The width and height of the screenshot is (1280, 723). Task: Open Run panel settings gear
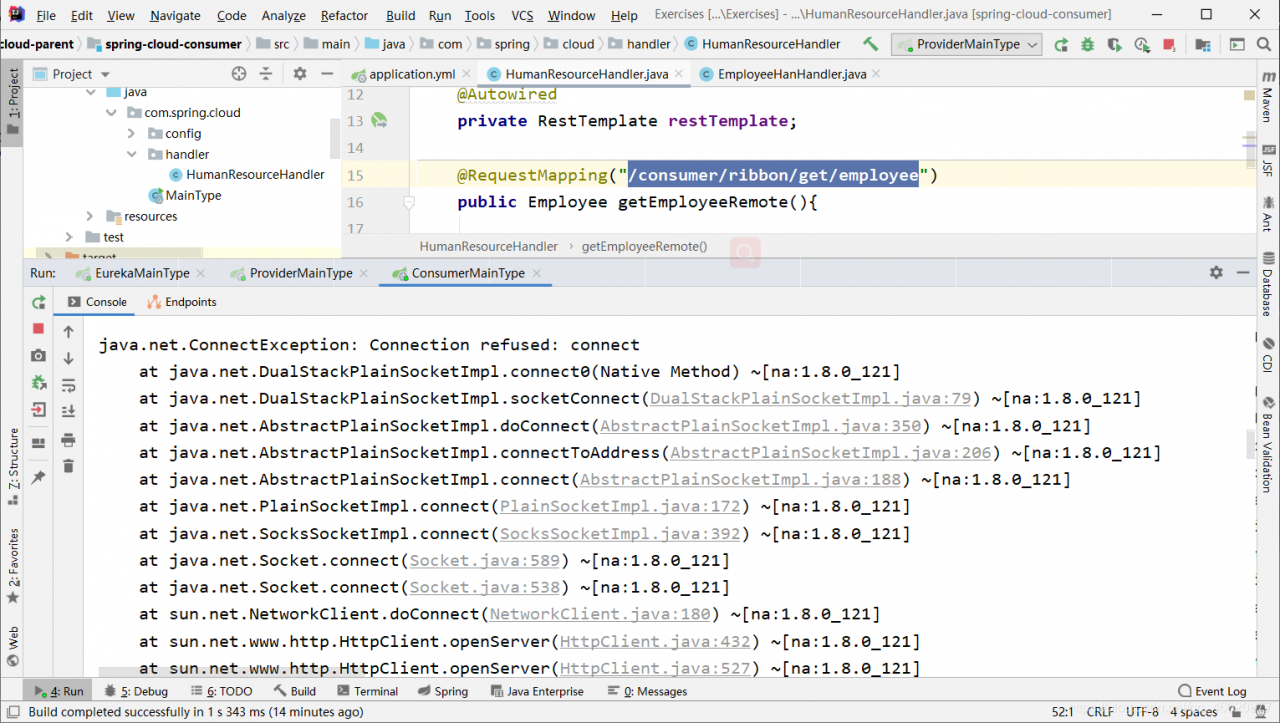pyautogui.click(x=1216, y=272)
